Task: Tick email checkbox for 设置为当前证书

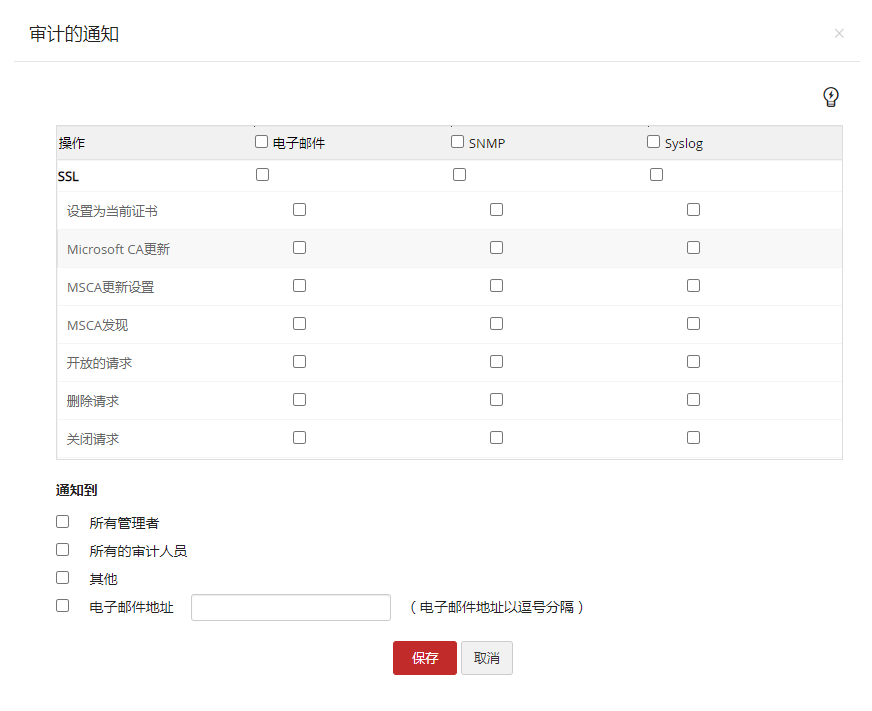Action: [x=300, y=210]
